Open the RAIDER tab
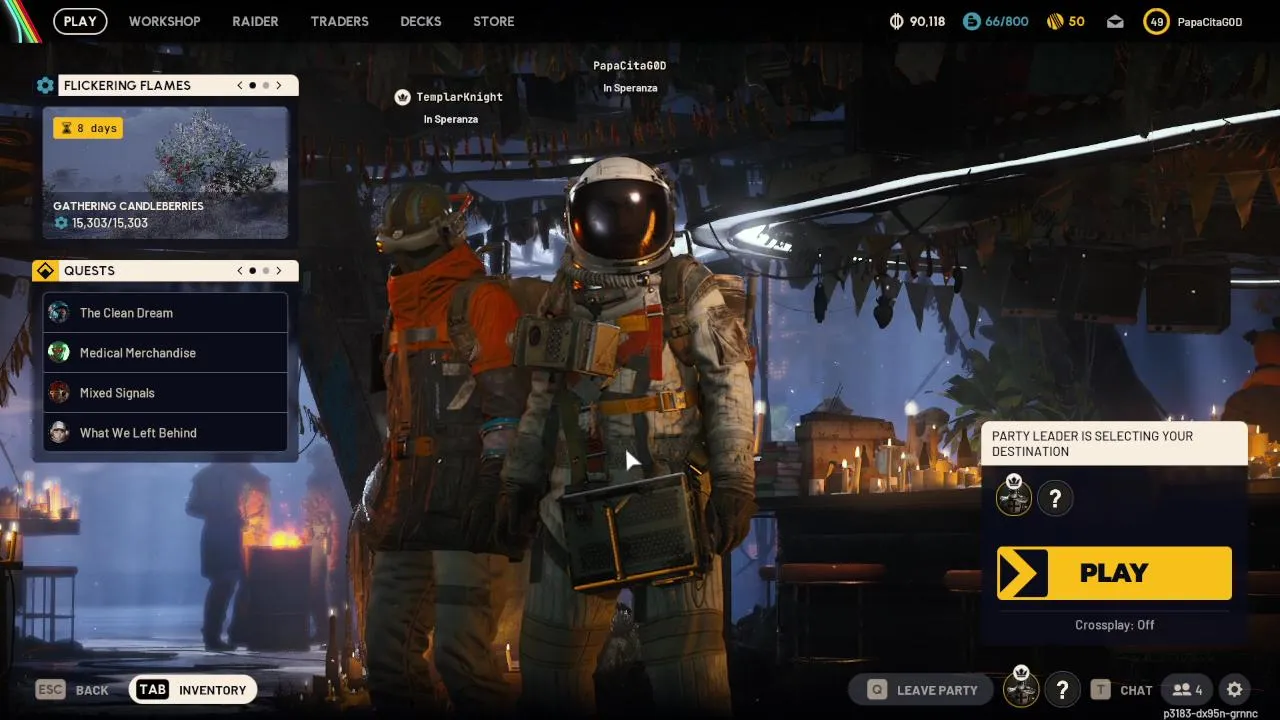The height and width of the screenshot is (720, 1280). [255, 21]
